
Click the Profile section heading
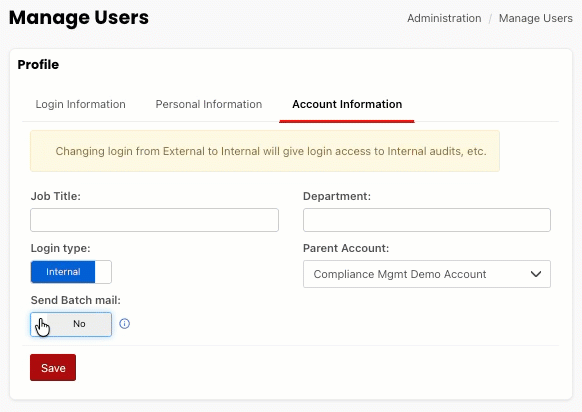38,65
